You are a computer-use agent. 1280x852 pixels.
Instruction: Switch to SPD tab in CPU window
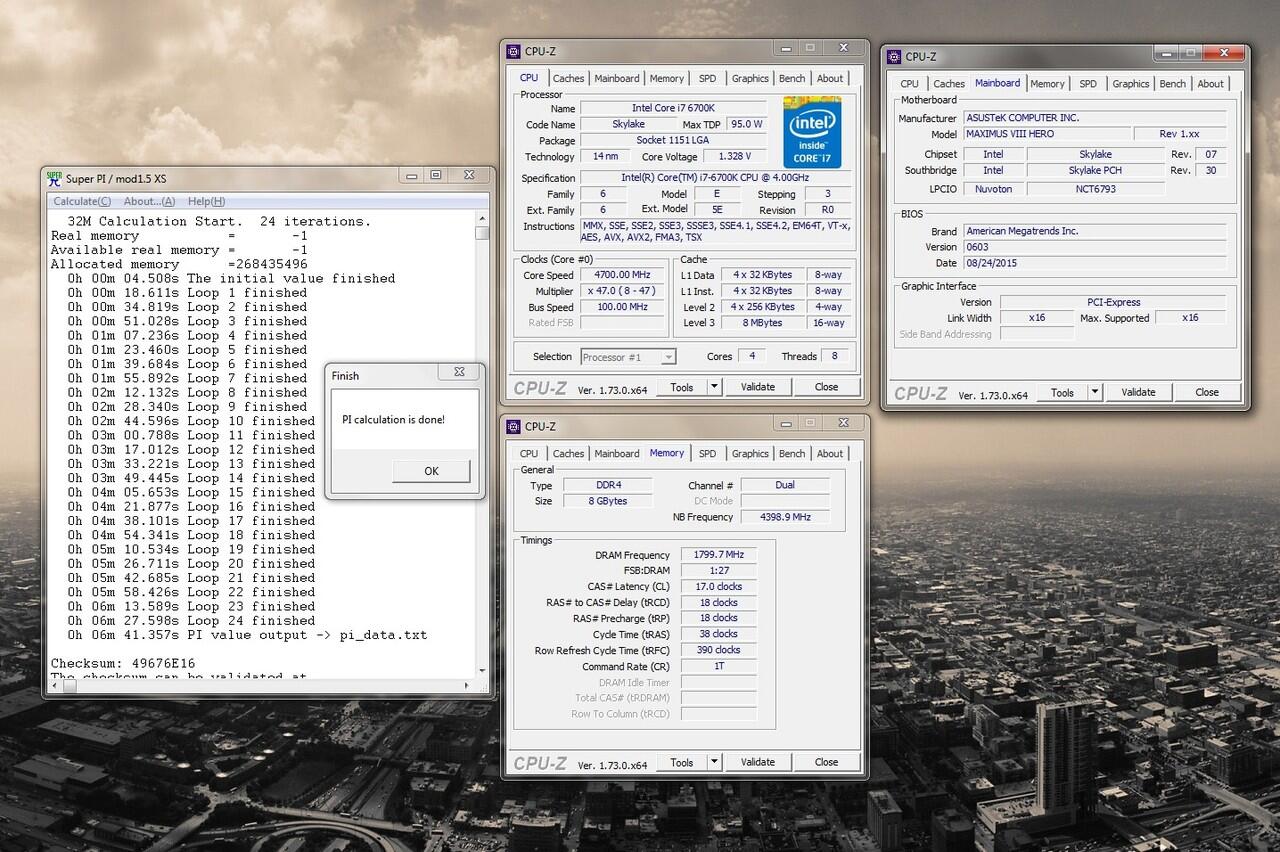707,78
